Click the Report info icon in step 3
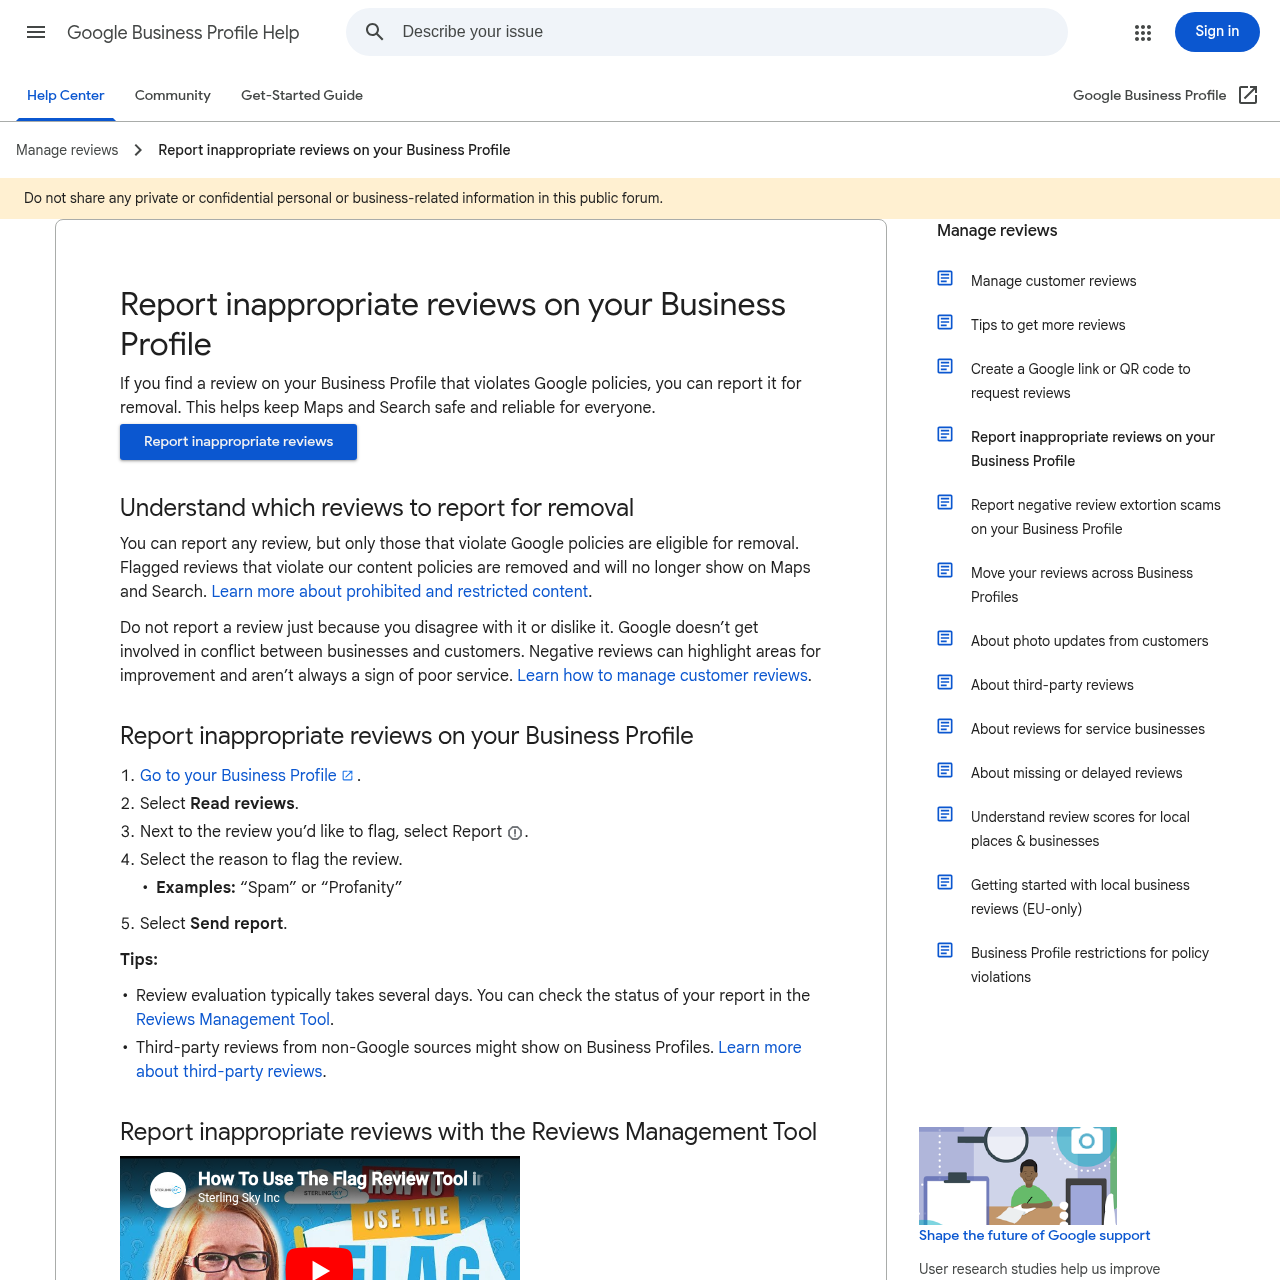The height and width of the screenshot is (1280, 1280). pos(515,833)
